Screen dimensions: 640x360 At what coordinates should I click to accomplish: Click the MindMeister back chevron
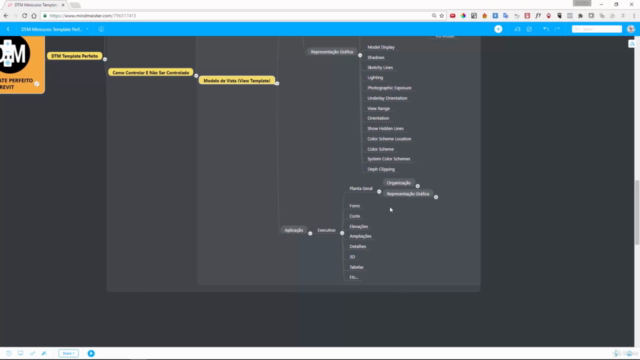(x=8, y=29)
